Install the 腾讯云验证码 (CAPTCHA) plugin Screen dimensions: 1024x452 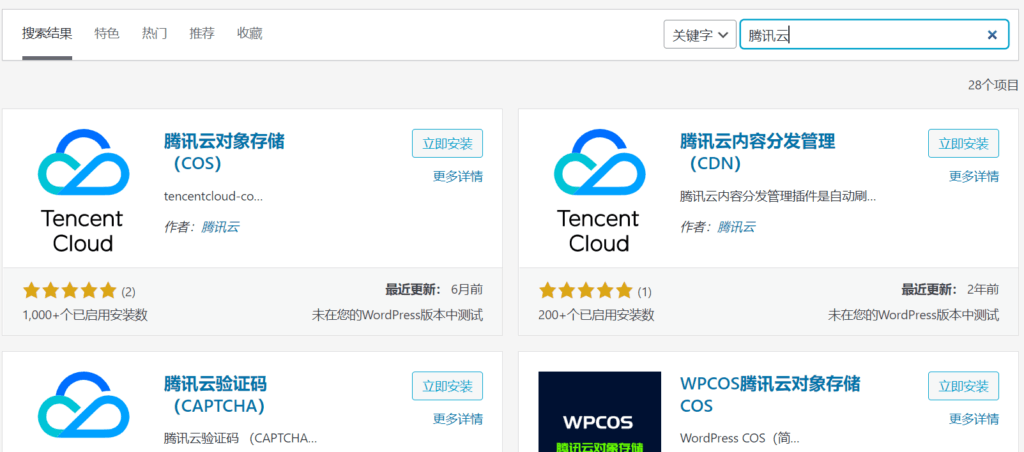tap(447, 386)
